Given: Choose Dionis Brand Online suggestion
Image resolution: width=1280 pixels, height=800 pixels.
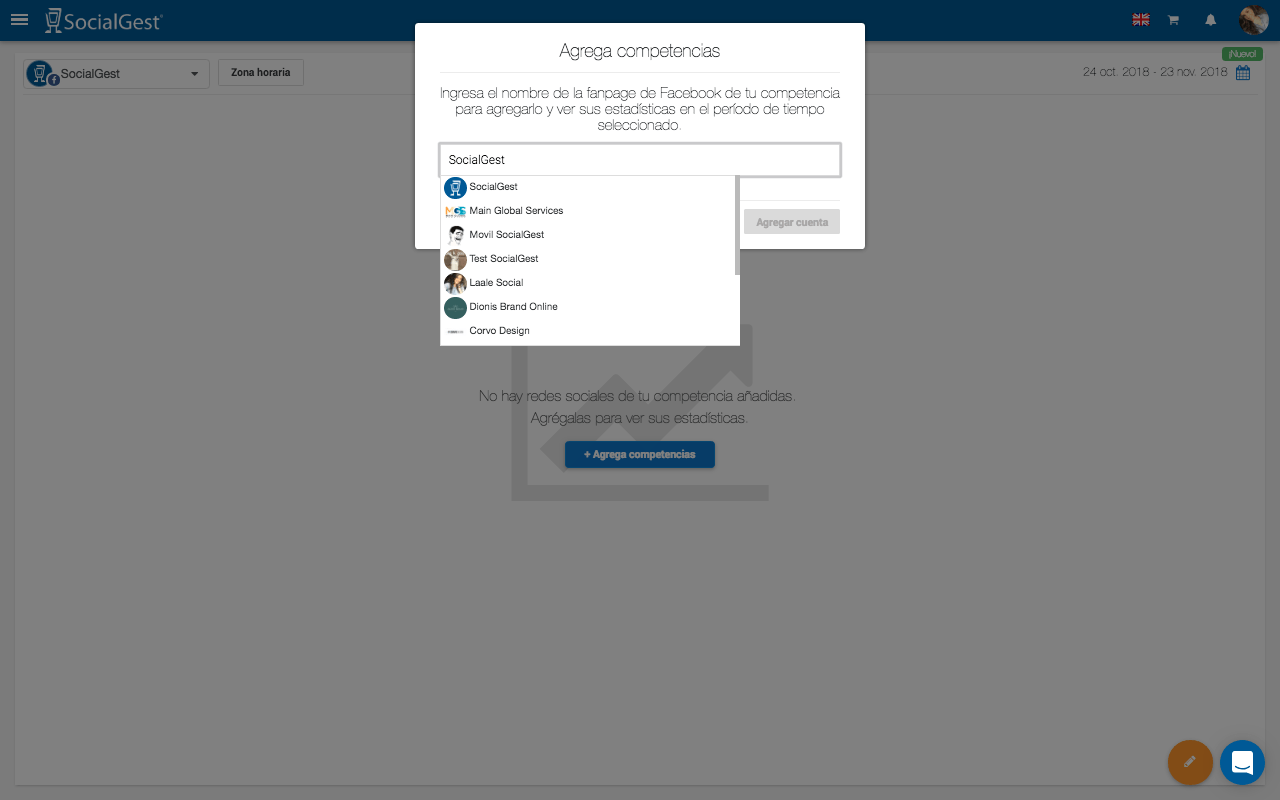Looking at the screenshot, I should pos(588,307).
